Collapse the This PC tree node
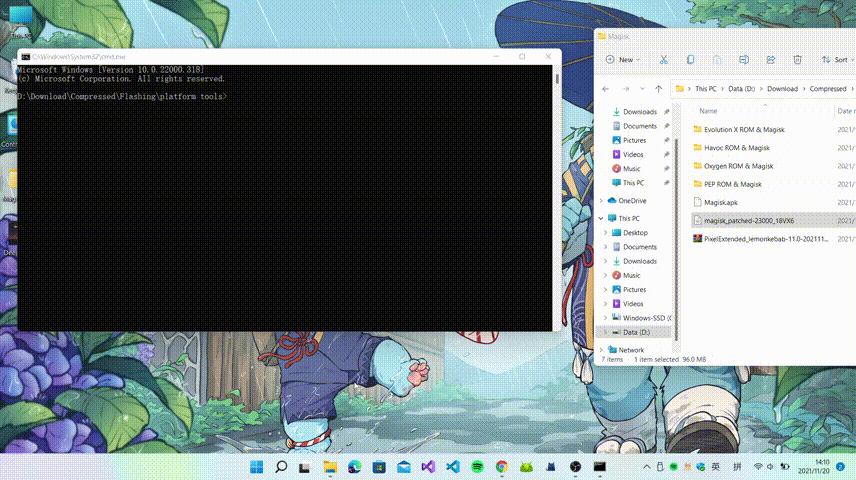 pos(602,218)
